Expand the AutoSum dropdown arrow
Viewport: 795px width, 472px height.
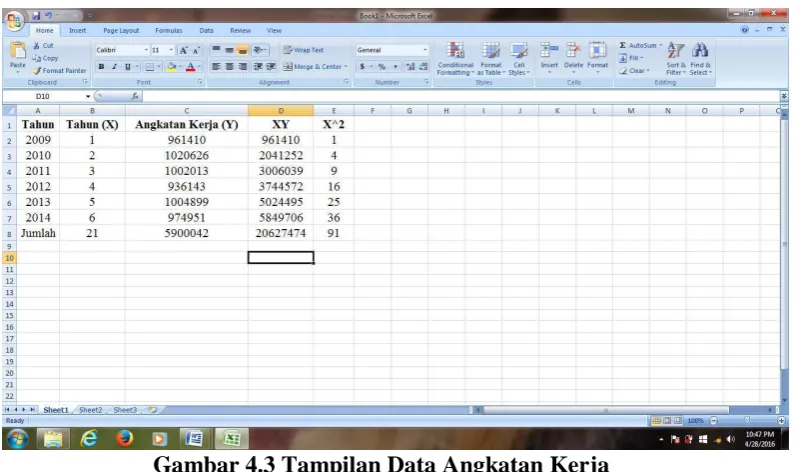coord(661,45)
